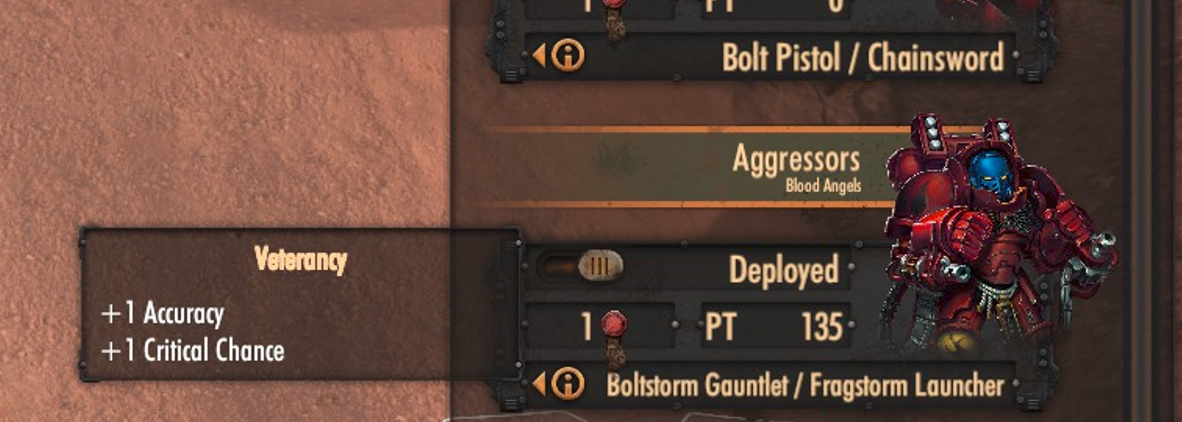Click info icon beside Boltstorm Gauntlet loadout
The image size is (1182, 422).
568,385
